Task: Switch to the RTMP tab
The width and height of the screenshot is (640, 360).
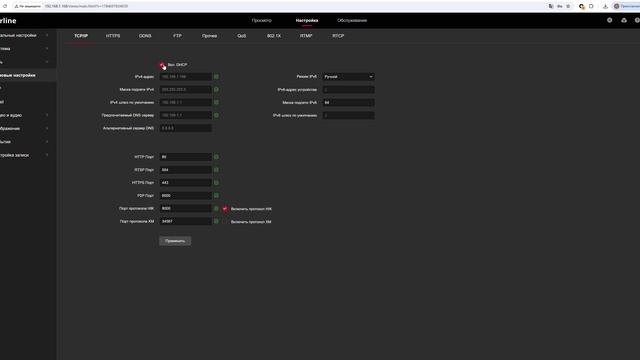Action: click(306, 36)
